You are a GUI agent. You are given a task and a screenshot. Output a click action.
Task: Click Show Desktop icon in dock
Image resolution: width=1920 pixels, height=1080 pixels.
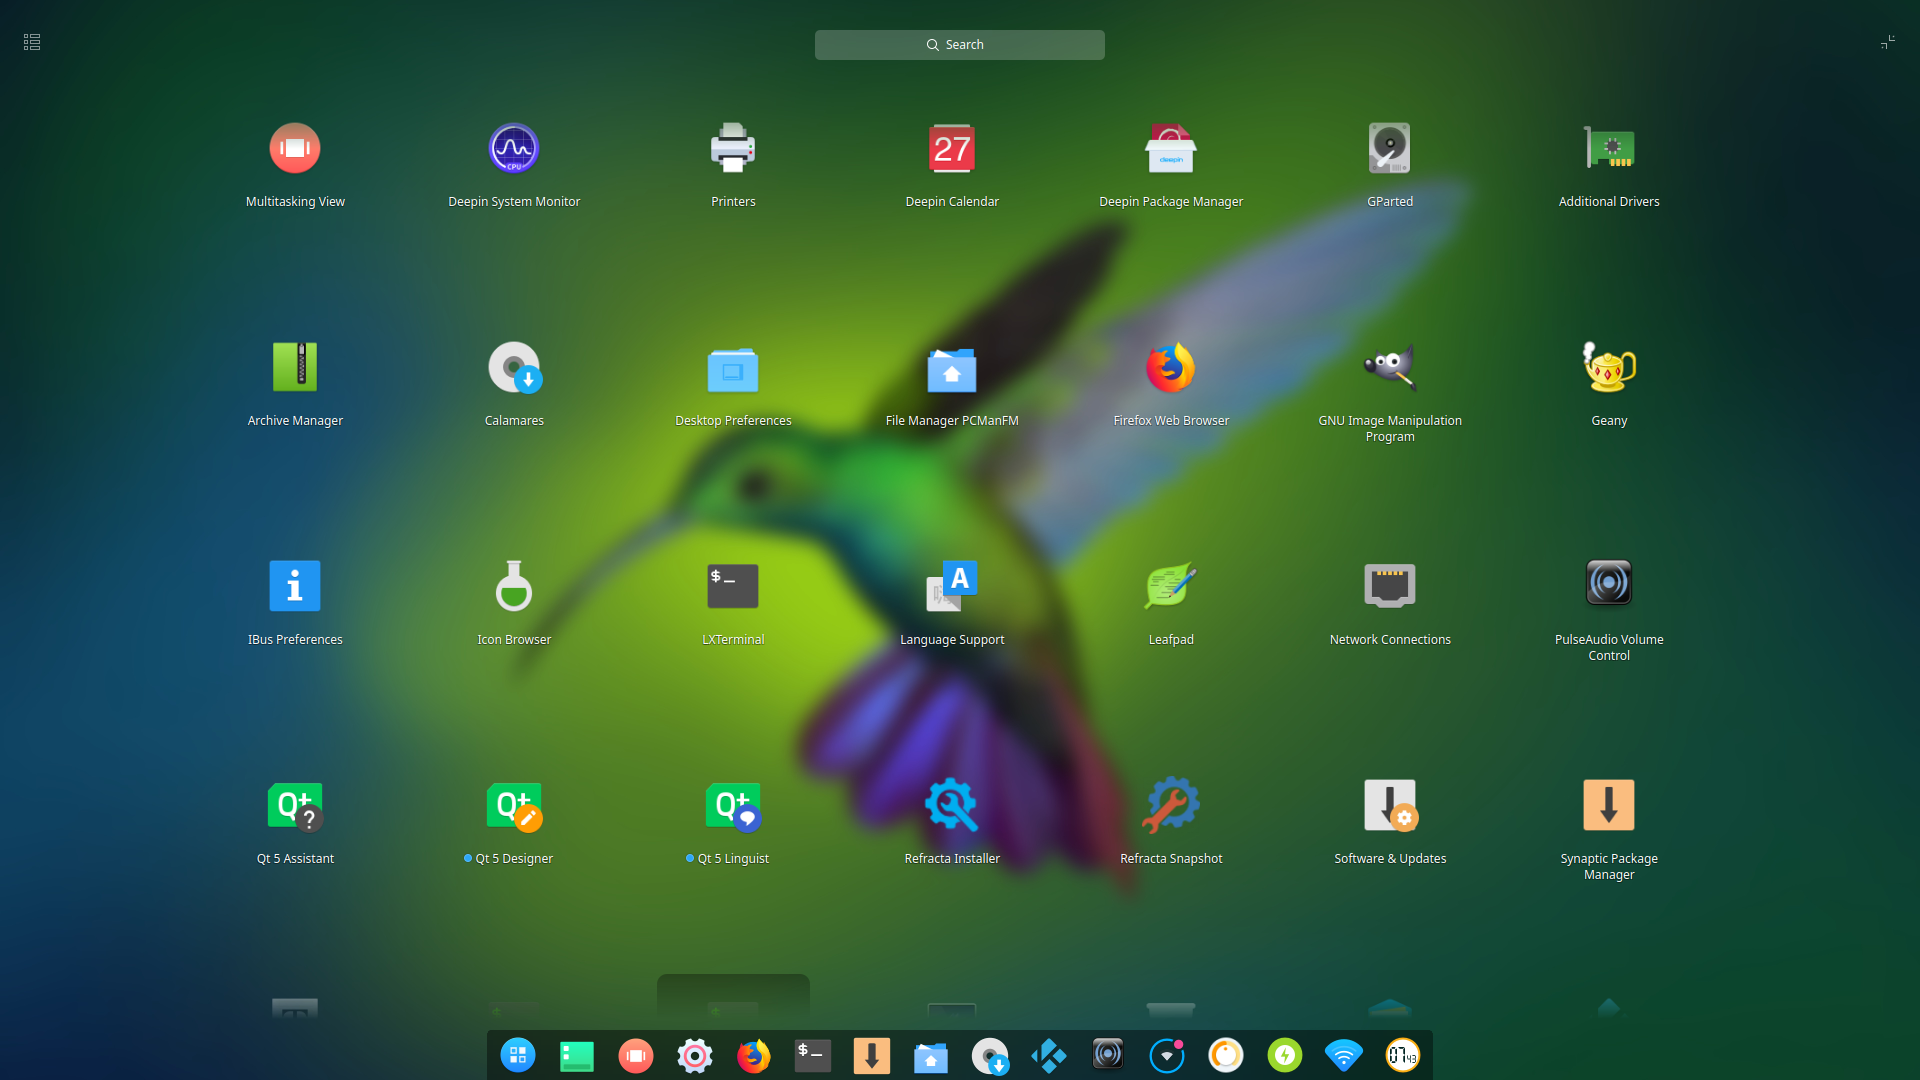[x=577, y=1055]
